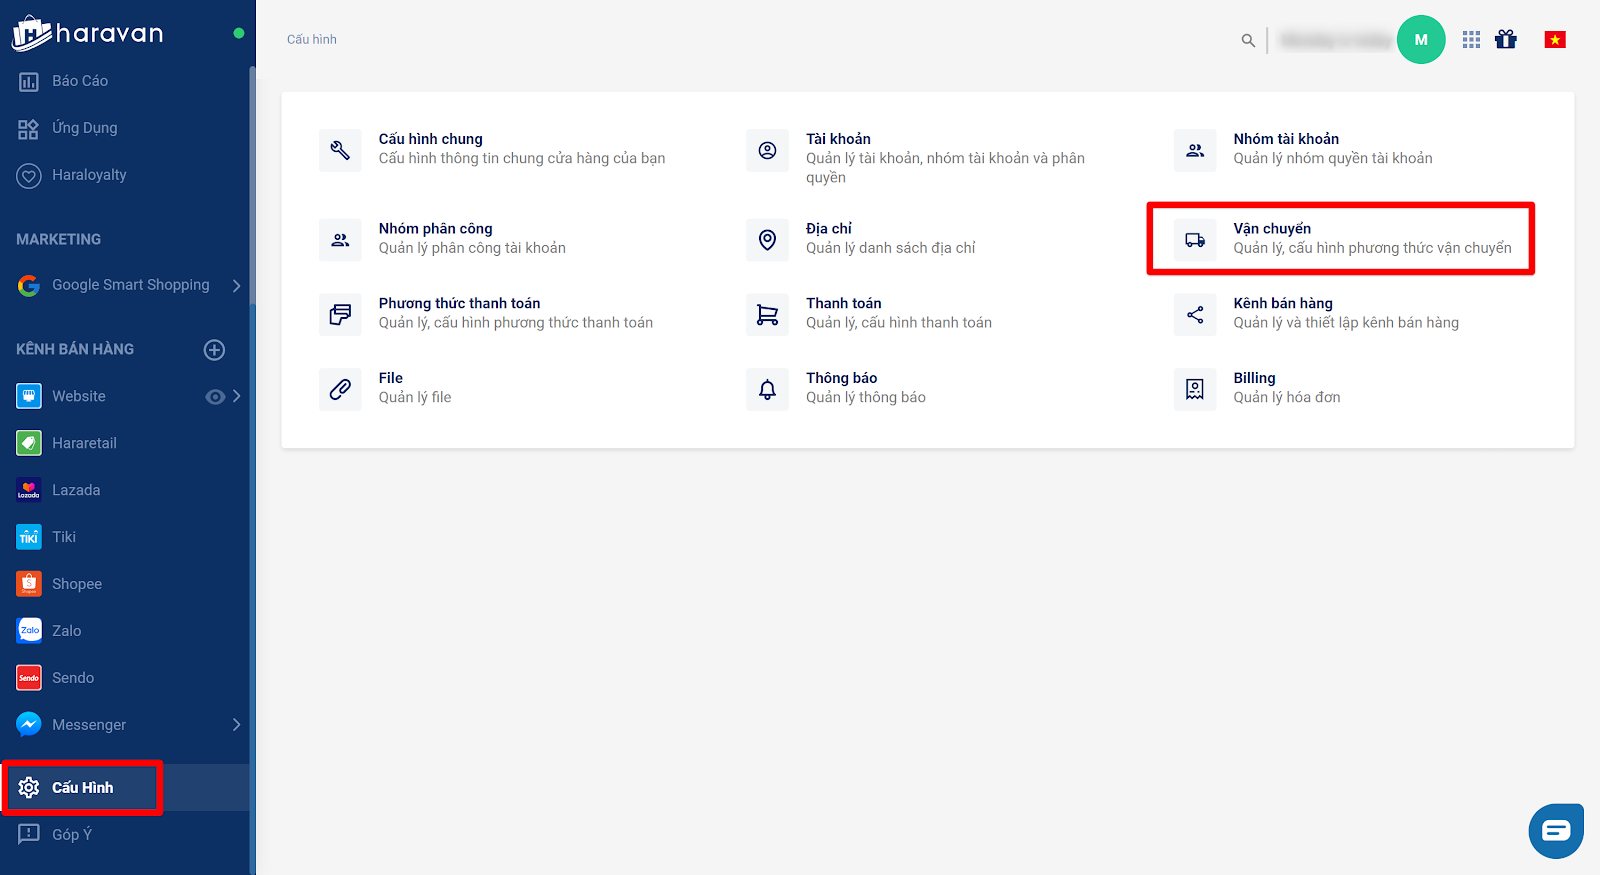Viewport: 1600px width, 875px height.
Task: Click the Hararetail channel icon
Action: (x=29, y=443)
